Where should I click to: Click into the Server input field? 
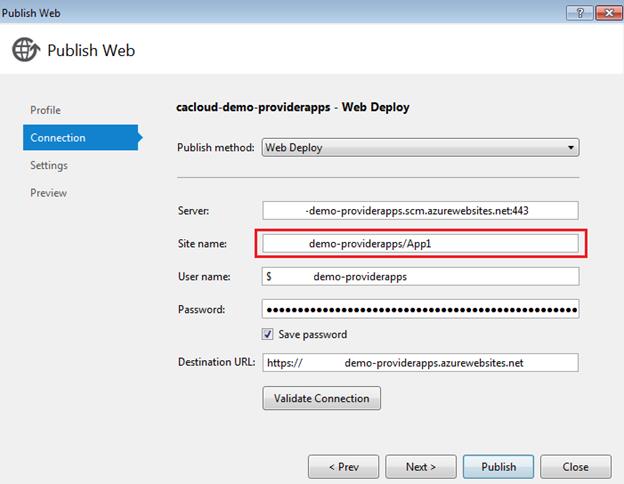click(420, 210)
